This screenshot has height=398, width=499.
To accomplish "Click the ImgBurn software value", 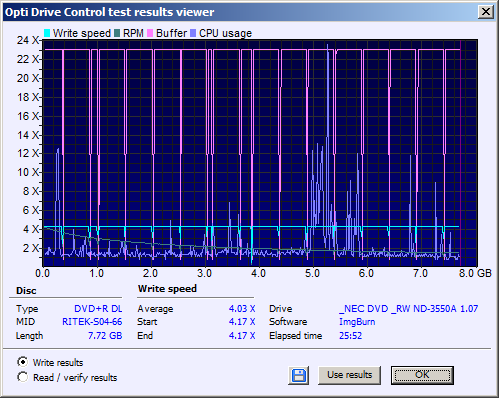I will pos(357,322).
